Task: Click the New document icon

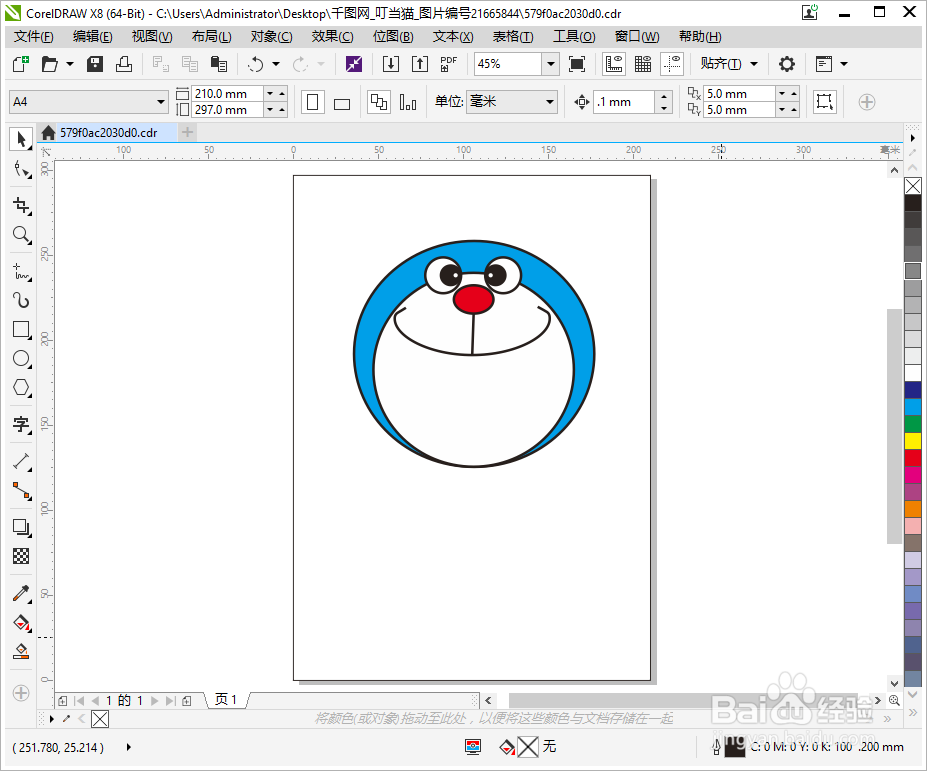Action: click(x=21, y=64)
